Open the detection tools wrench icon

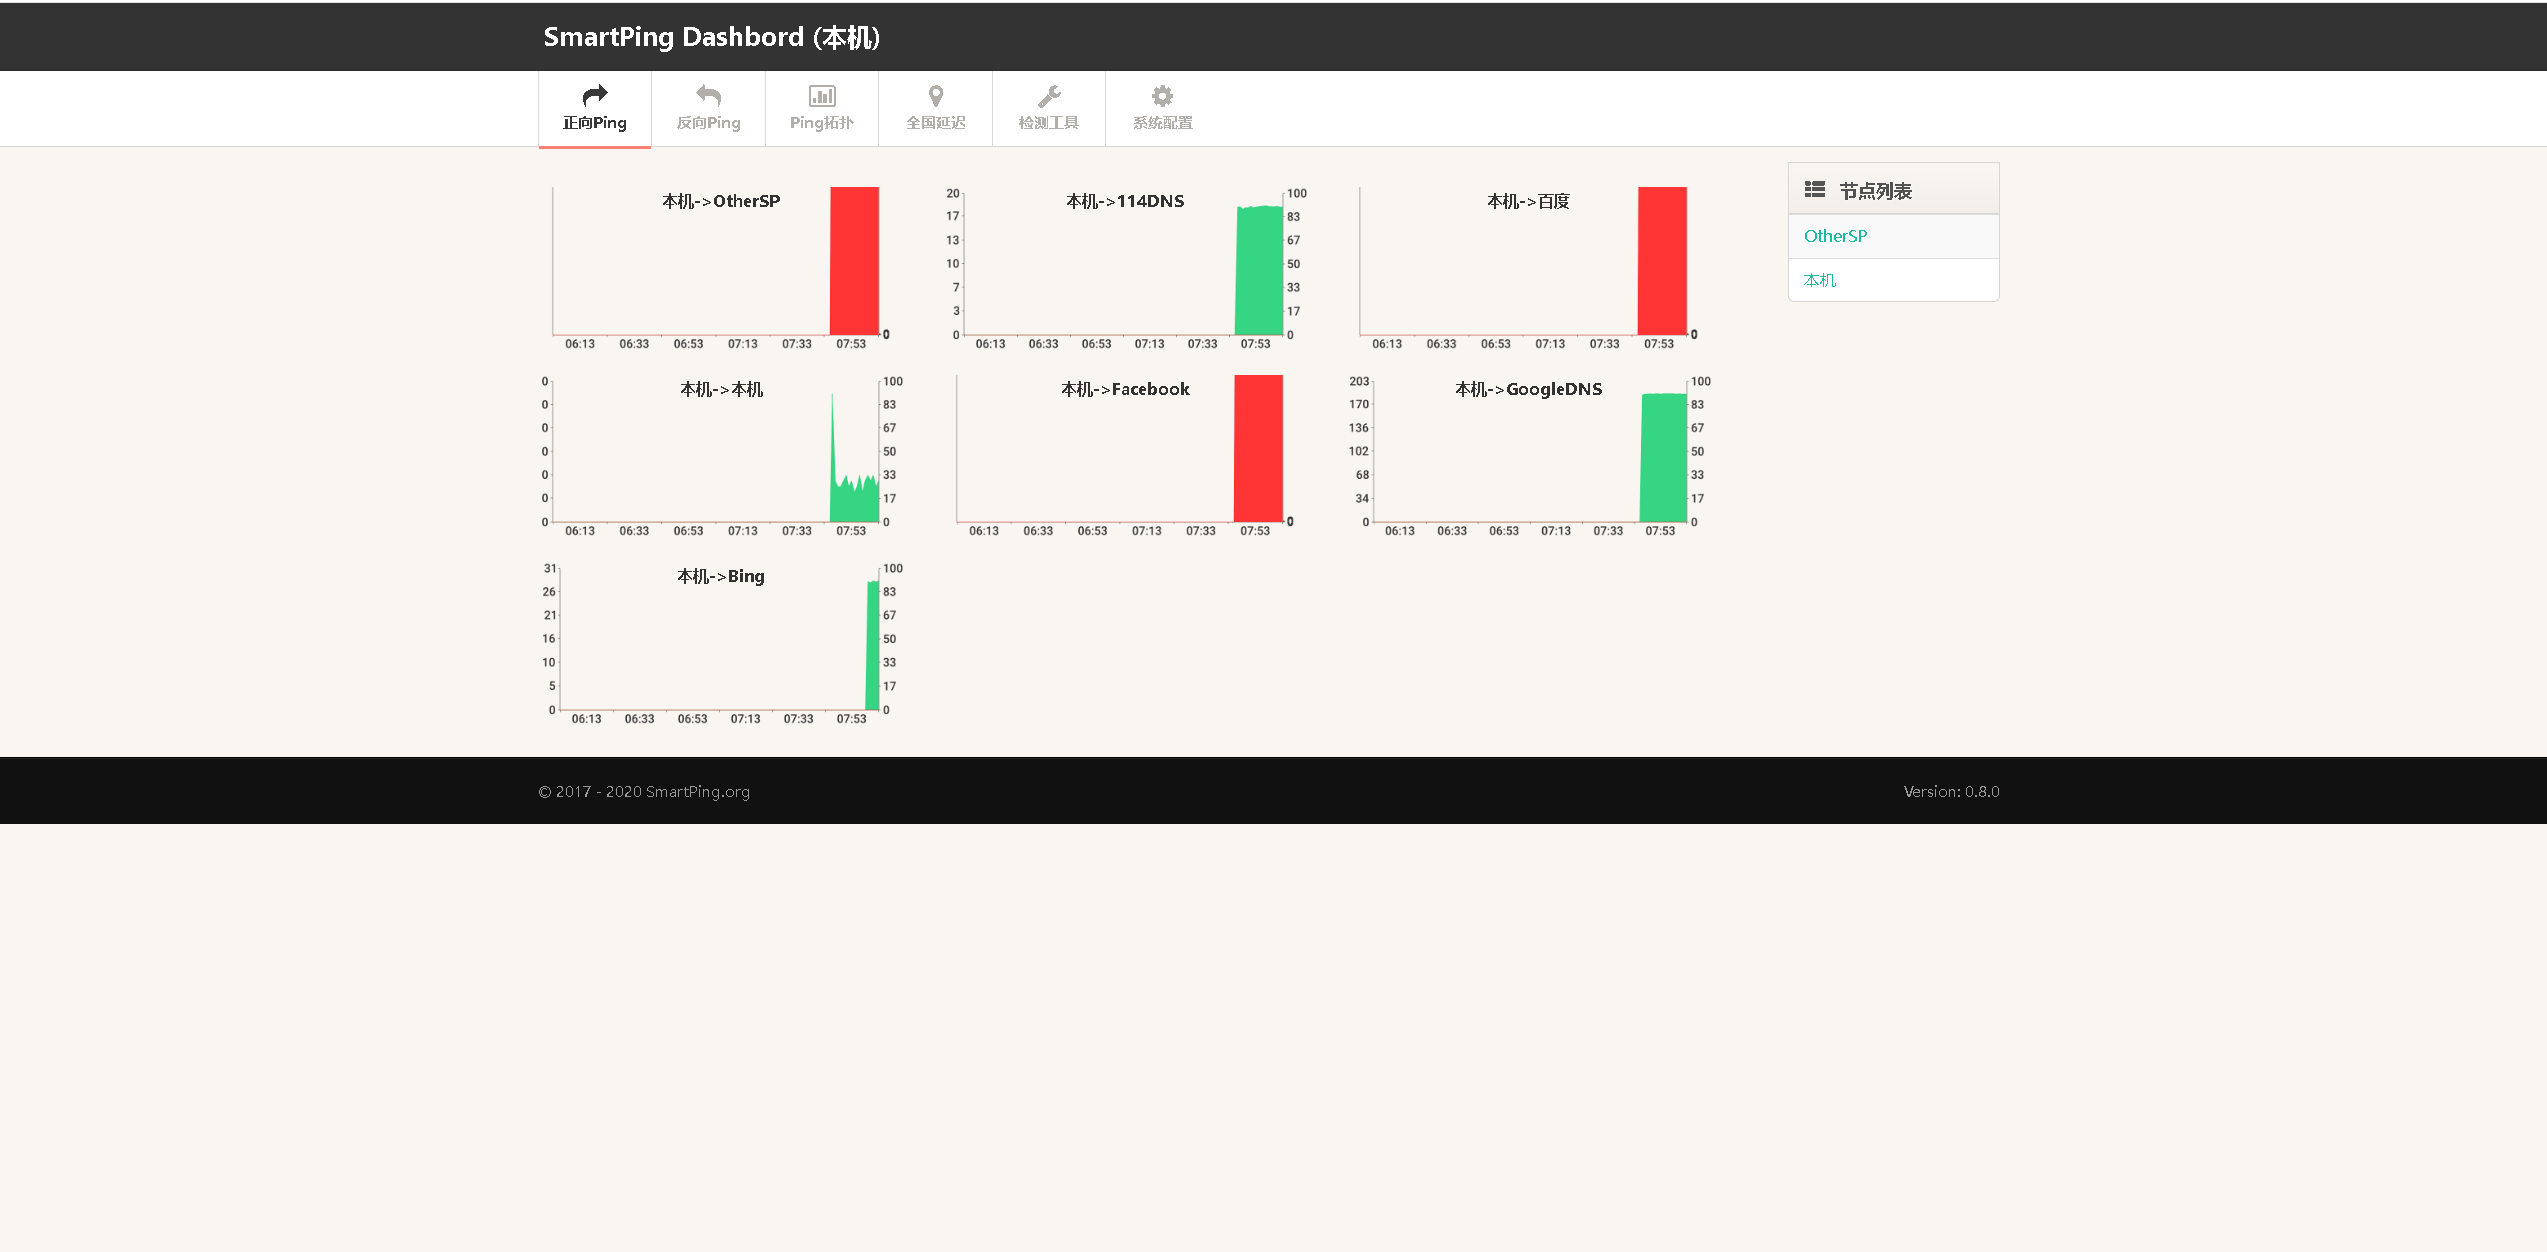click(x=1049, y=96)
